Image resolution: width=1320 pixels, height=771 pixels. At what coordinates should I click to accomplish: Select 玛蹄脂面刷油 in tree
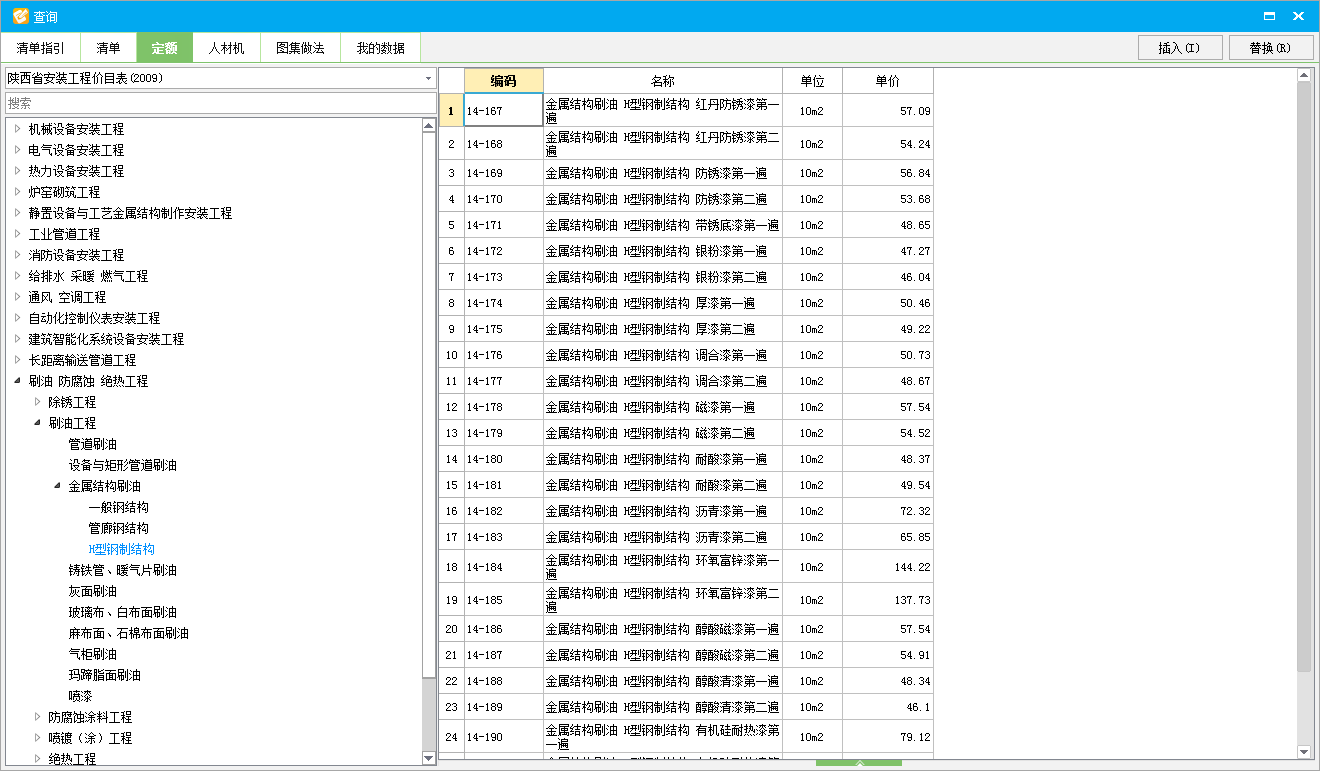click(104, 675)
